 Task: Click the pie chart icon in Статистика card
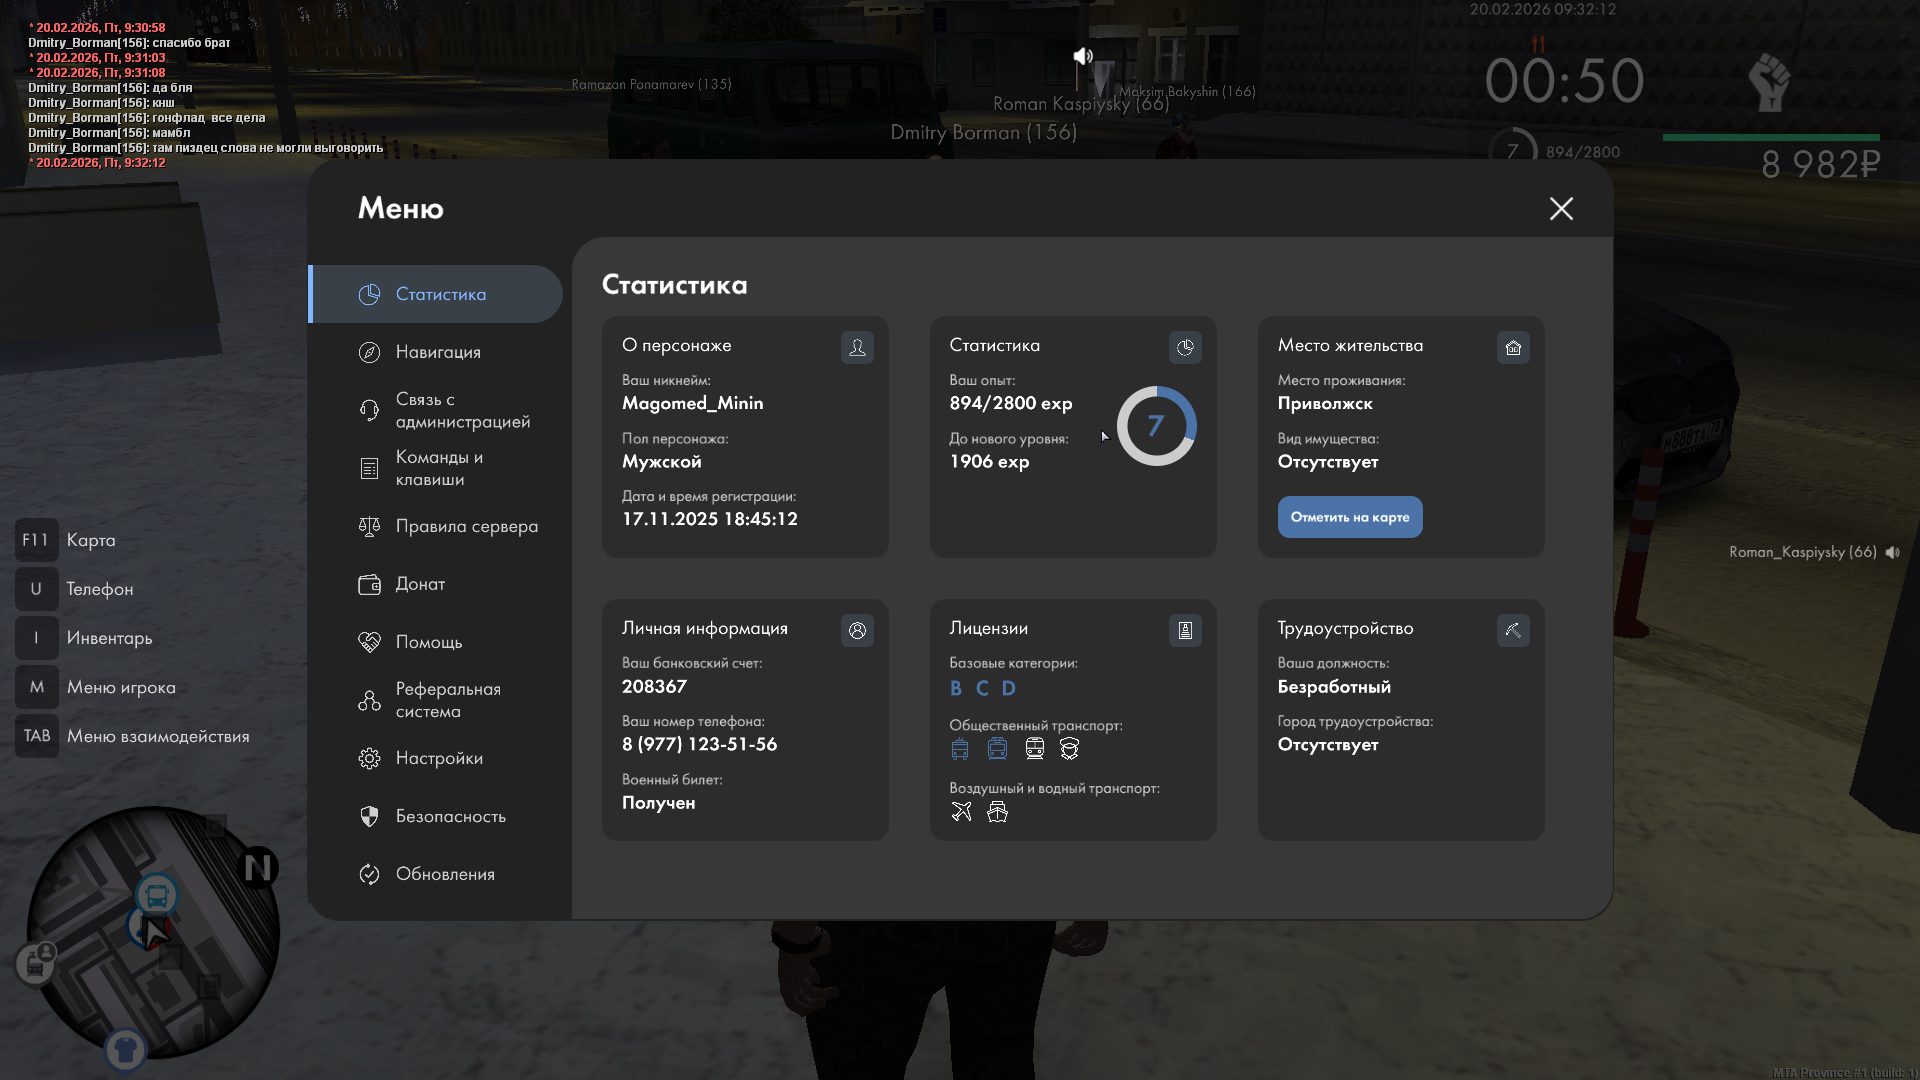point(1185,347)
